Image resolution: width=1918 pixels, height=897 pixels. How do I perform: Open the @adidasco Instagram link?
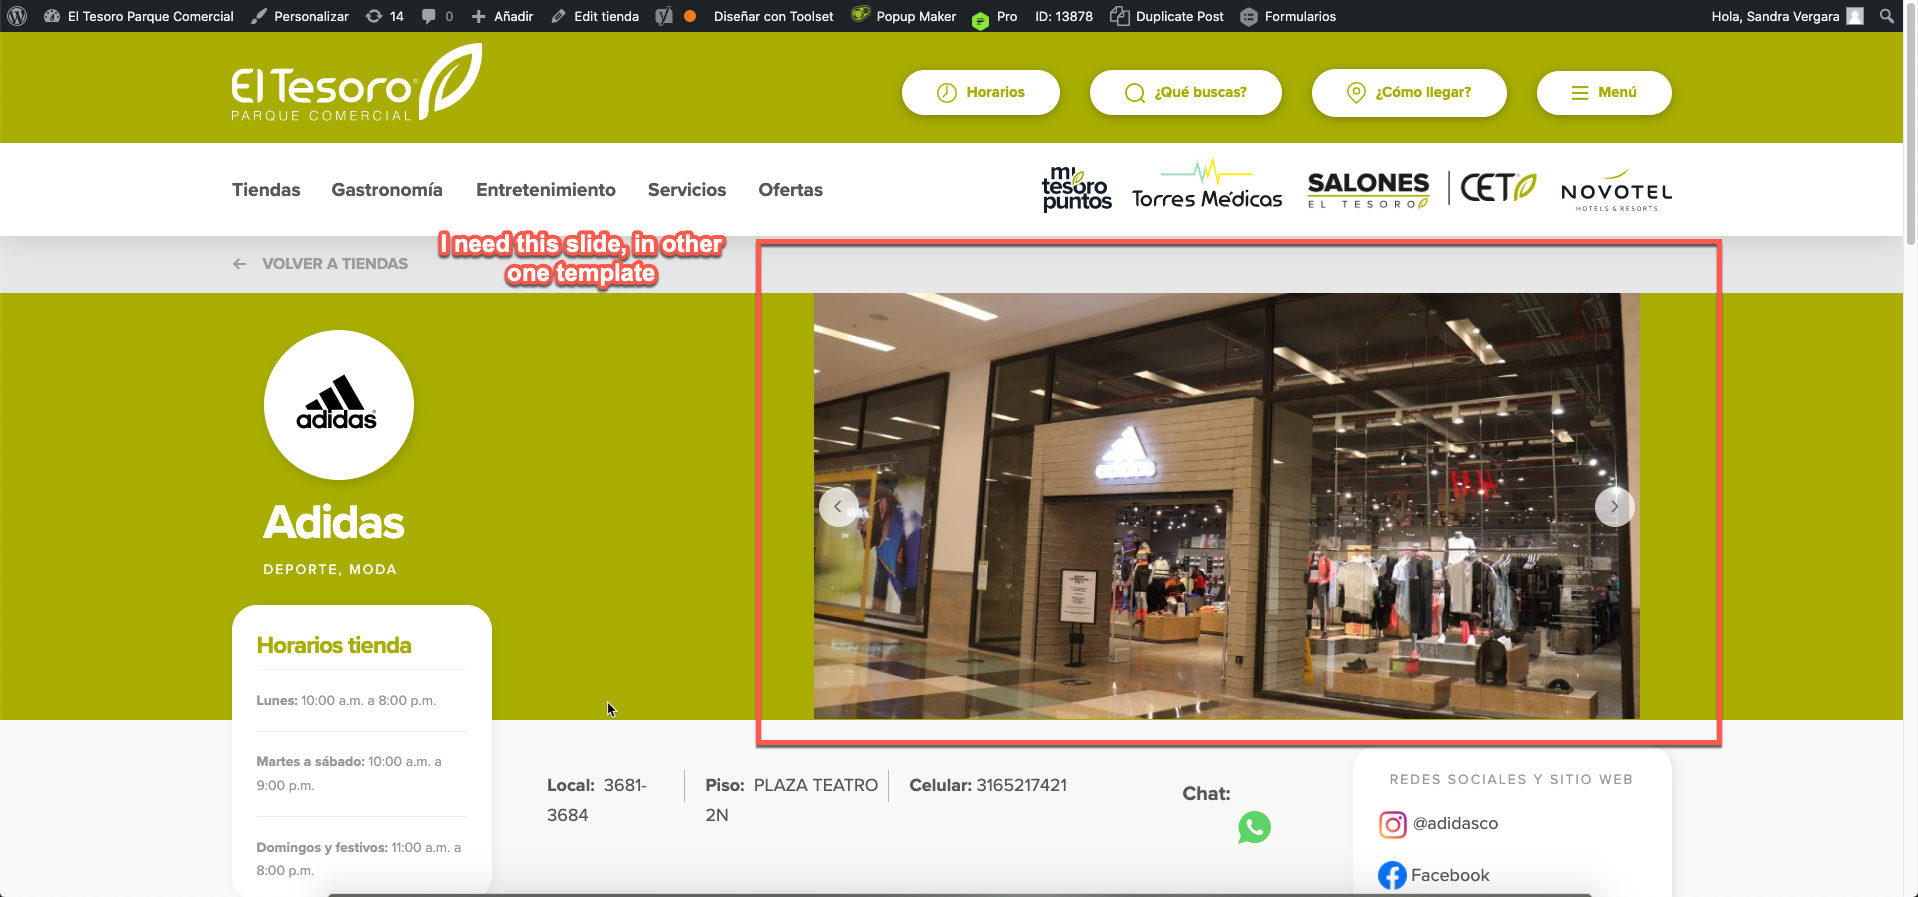[x=1438, y=824]
